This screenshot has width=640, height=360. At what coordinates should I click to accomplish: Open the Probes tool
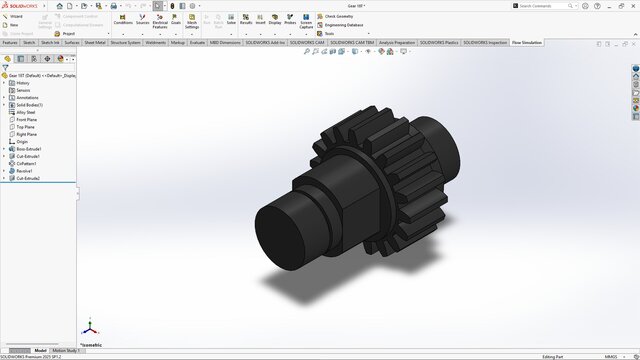pyautogui.click(x=290, y=20)
